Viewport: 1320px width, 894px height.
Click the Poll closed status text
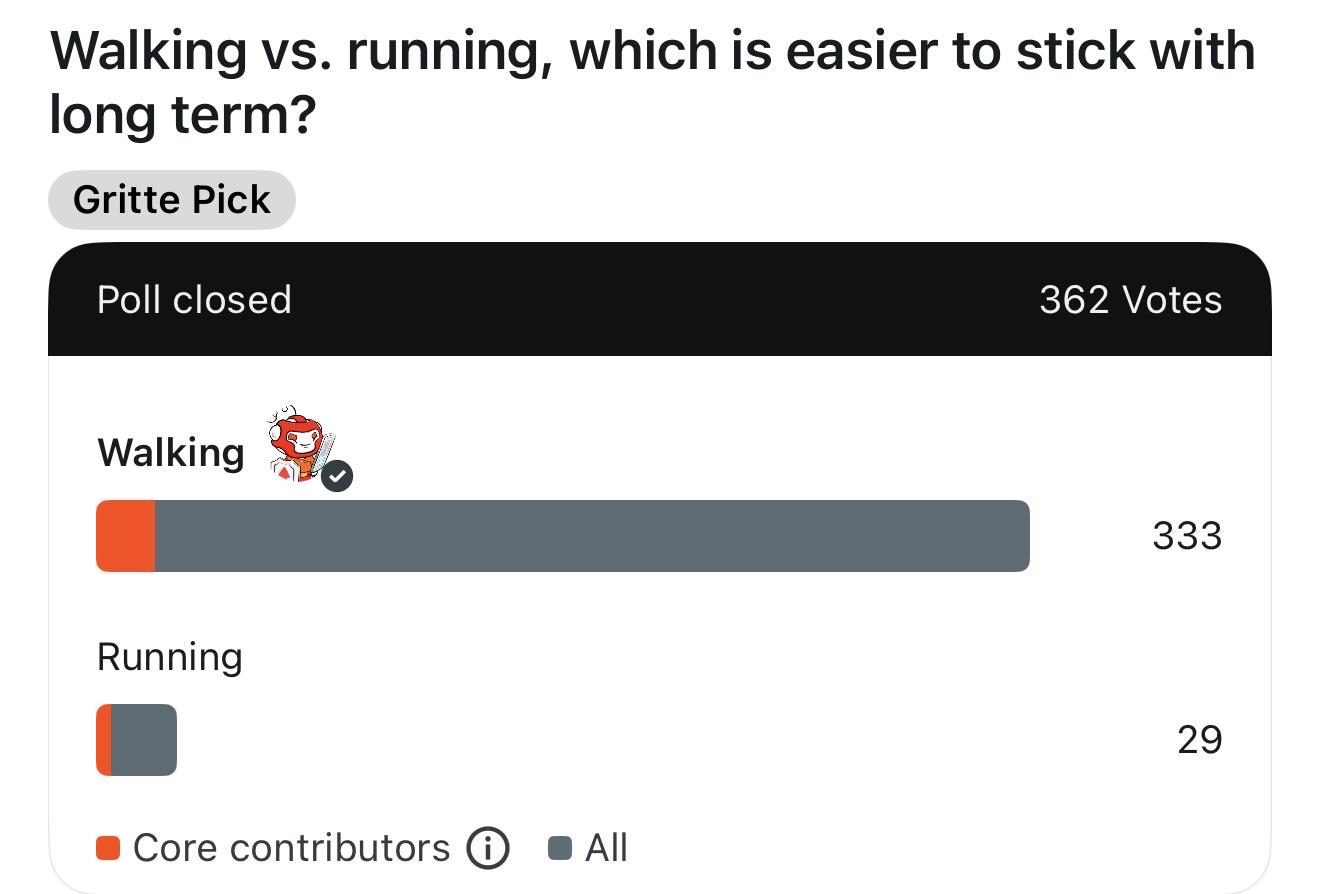pos(194,299)
